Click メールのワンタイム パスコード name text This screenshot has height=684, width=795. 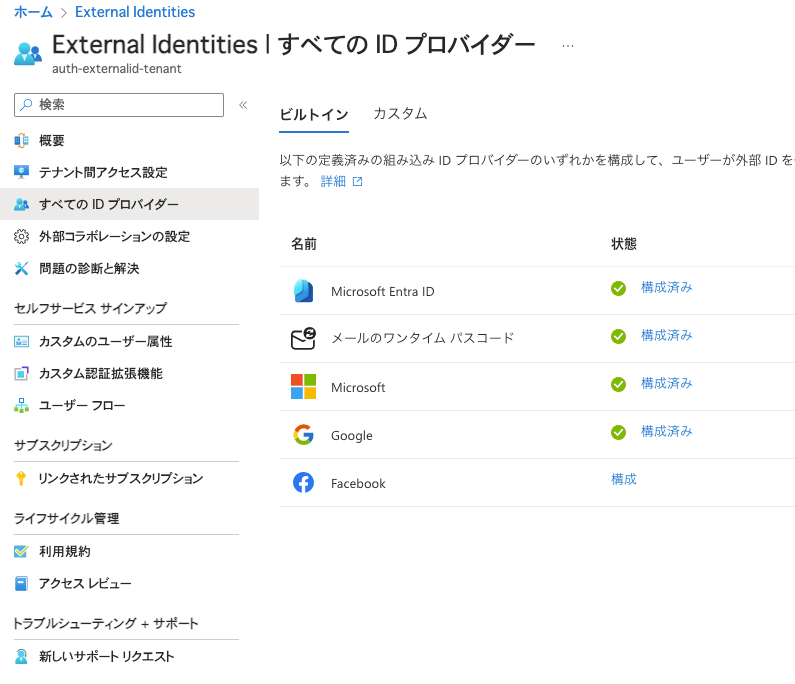422,338
